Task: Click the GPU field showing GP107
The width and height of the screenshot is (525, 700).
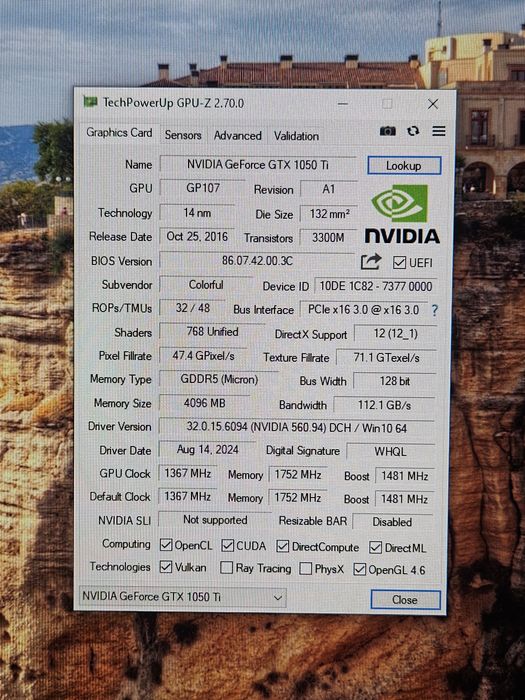Action: [x=203, y=188]
